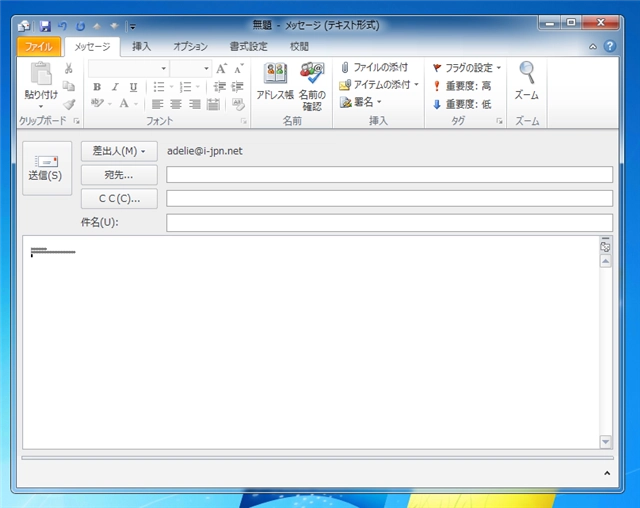Click the Help question mark icon
Image resolution: width=640 pixels, height=508 pixels.
(x=609, y=46)
